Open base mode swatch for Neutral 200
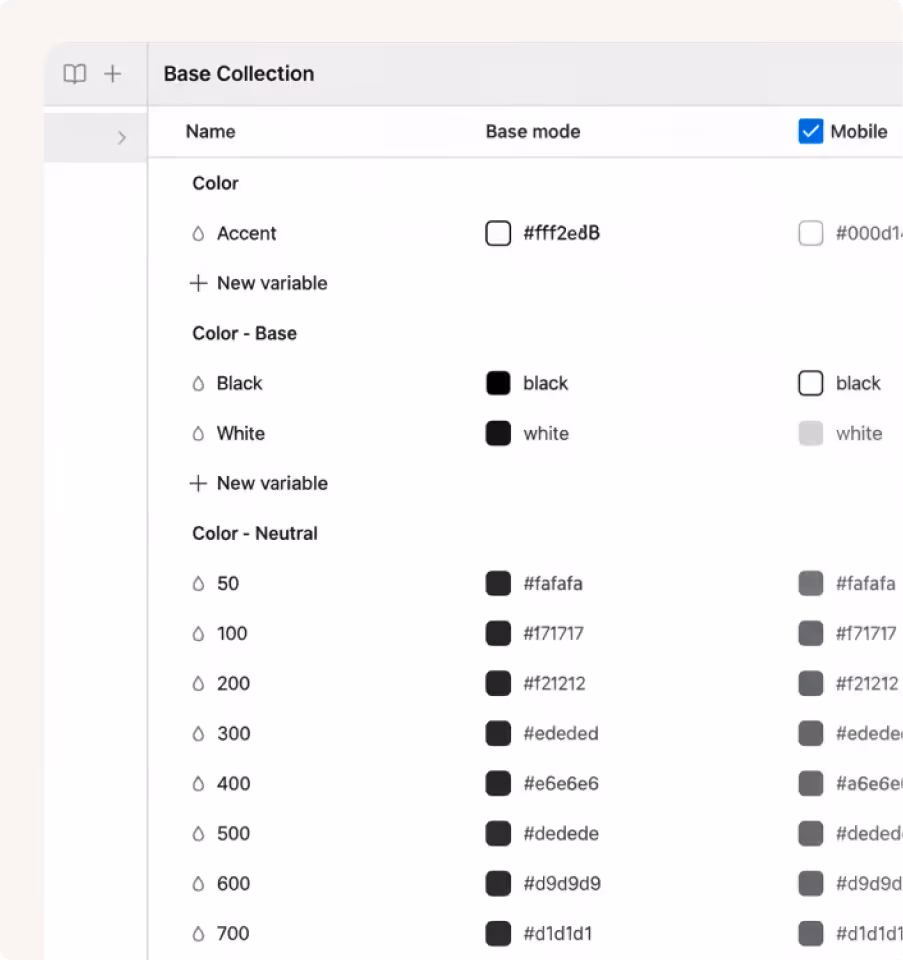The width and height of the screenshot is (903, 960). tap(498, 683)
